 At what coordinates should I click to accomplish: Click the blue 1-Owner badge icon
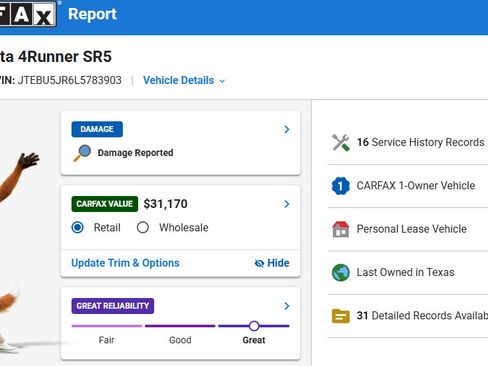coord(341,186)
